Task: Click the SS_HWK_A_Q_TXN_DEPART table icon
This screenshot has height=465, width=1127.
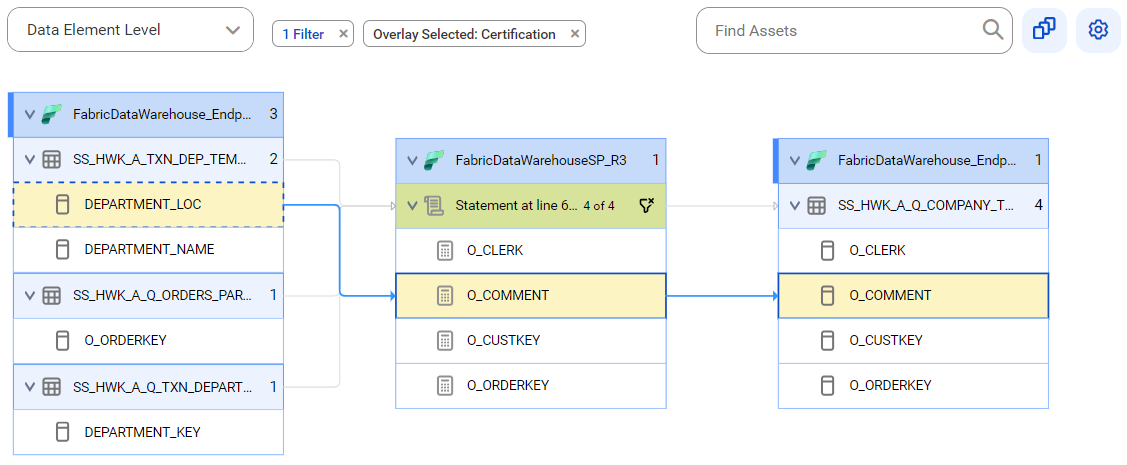Action: 51,387
